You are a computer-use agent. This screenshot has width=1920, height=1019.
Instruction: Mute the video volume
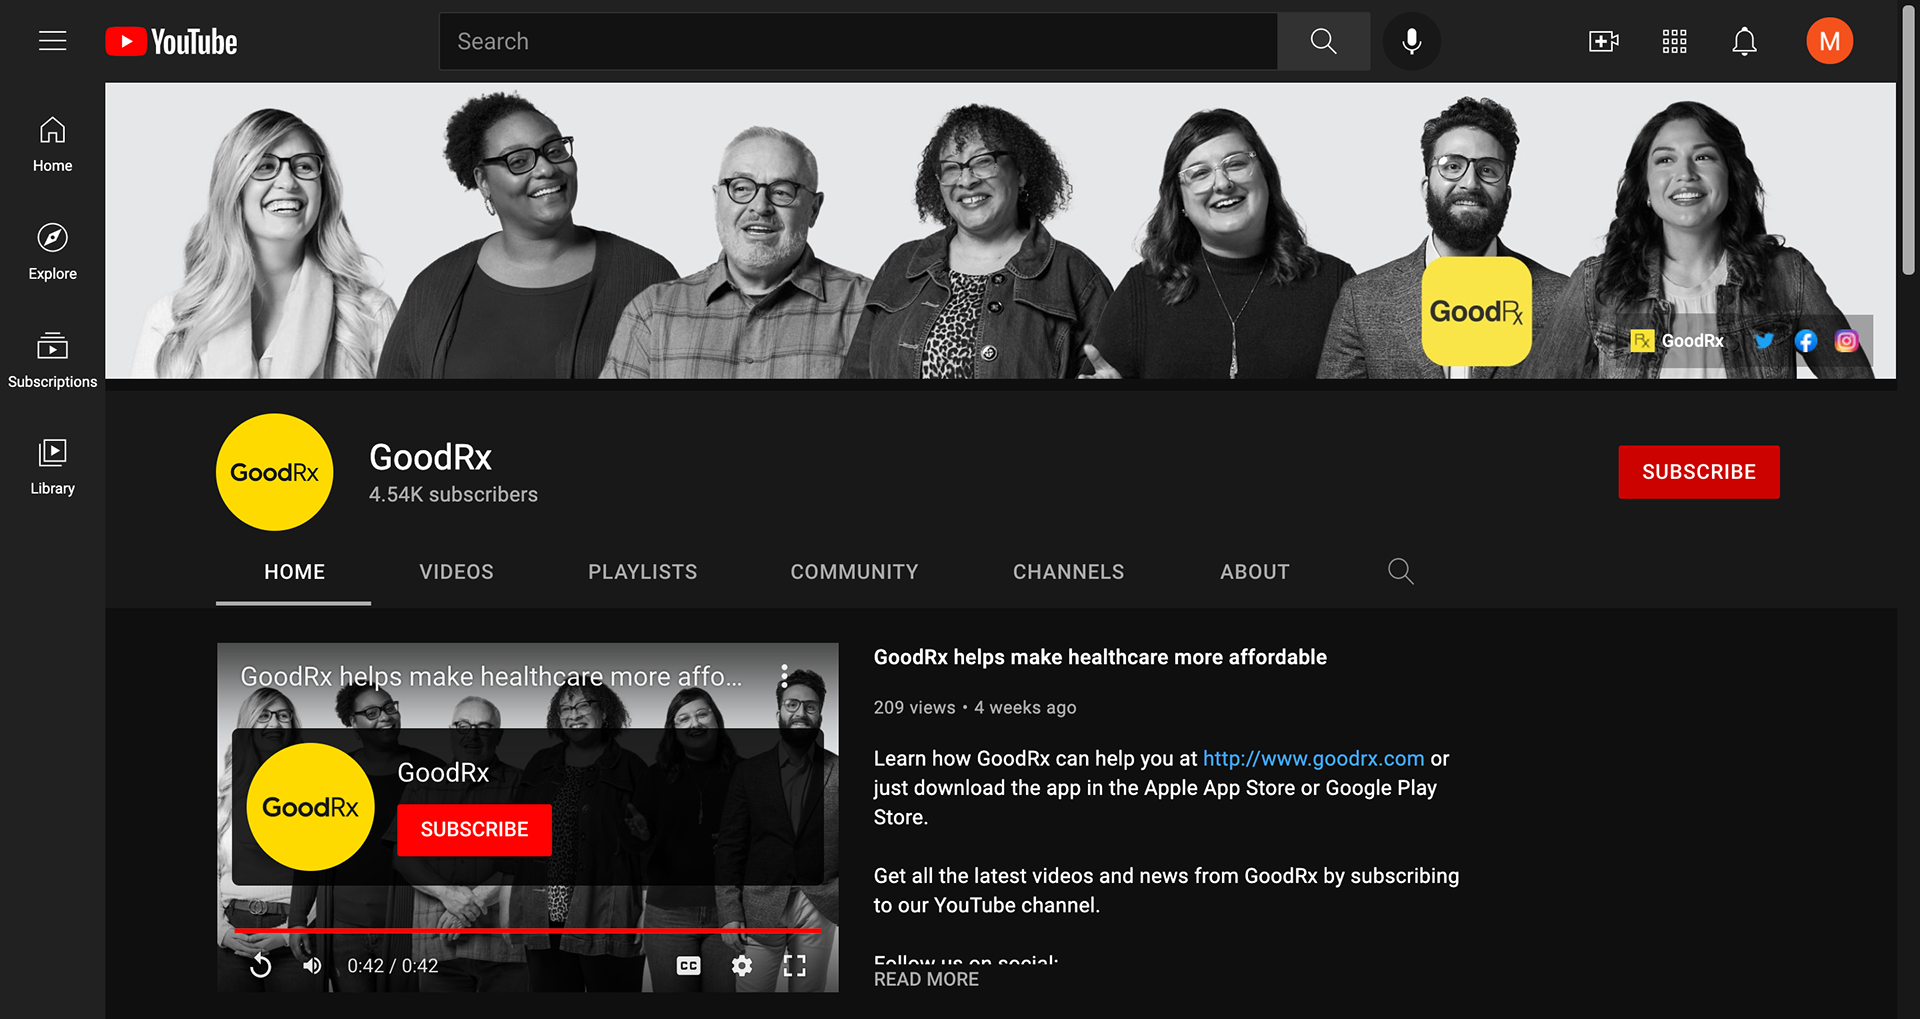[x=313, y=965]
